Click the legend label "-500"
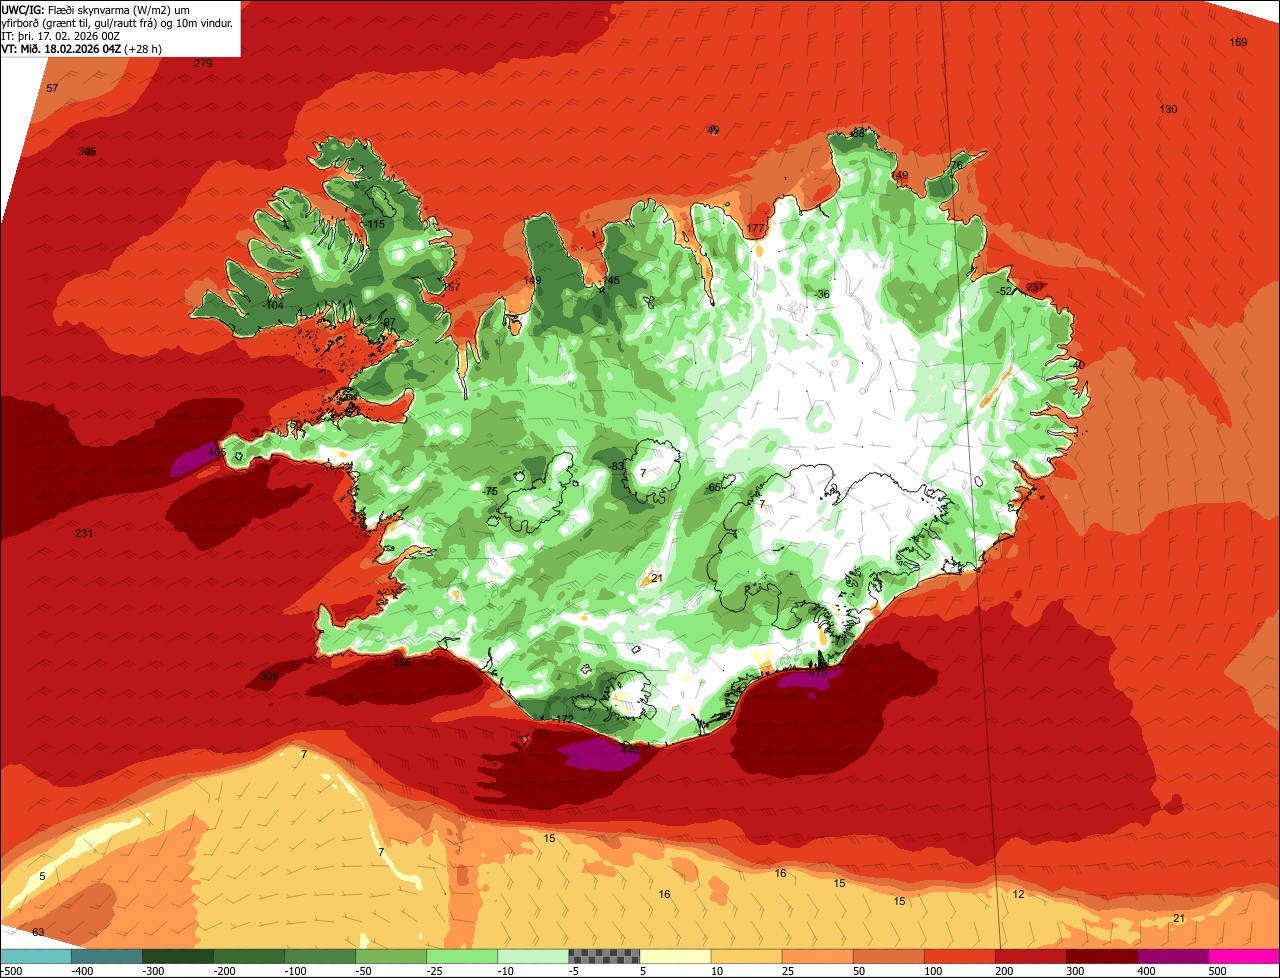This screenshot has height=978, width=1280. click(x=11, y=970)
